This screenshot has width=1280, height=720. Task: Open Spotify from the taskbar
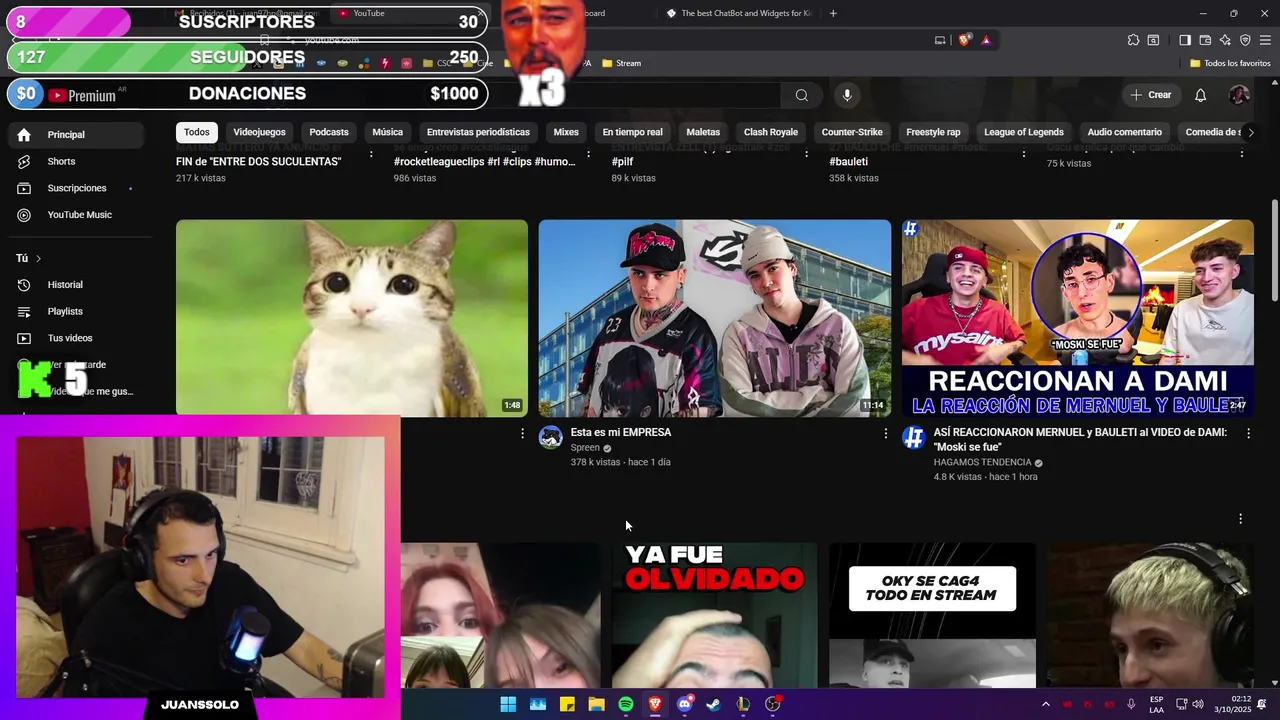[626, 704]
